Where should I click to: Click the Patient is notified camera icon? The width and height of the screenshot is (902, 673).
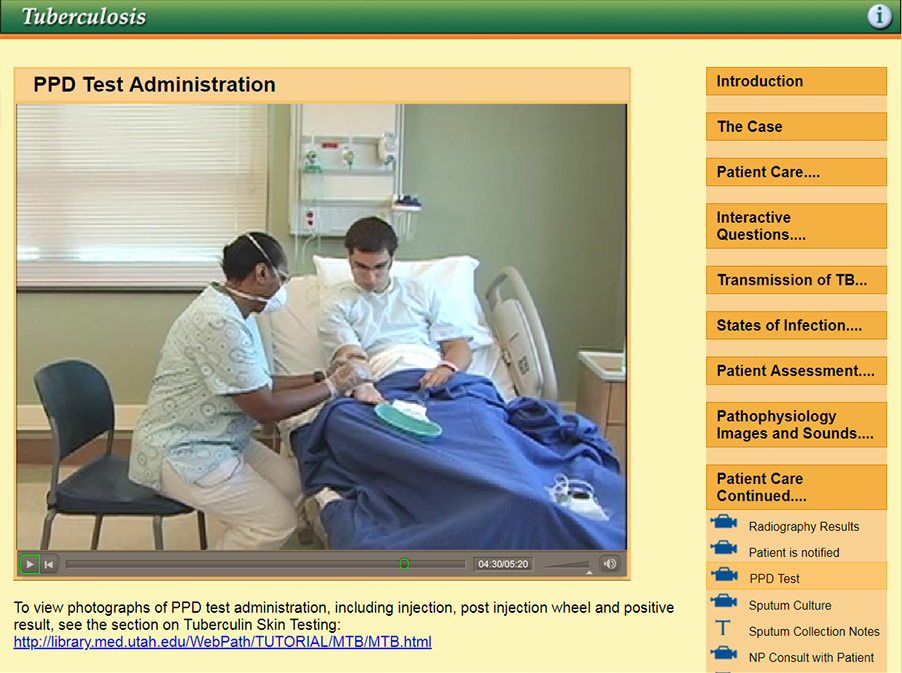pyautogui.click(x=724, y=547)
